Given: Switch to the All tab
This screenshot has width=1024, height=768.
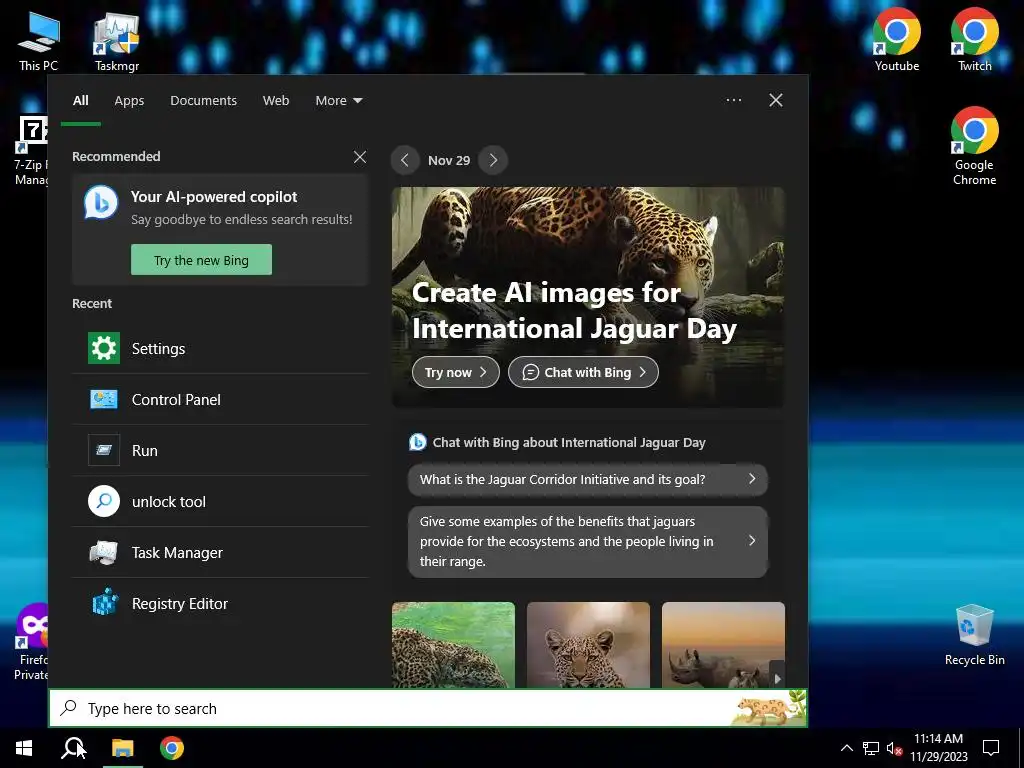Looking at the screenshot, I should [x=80, y=101].
